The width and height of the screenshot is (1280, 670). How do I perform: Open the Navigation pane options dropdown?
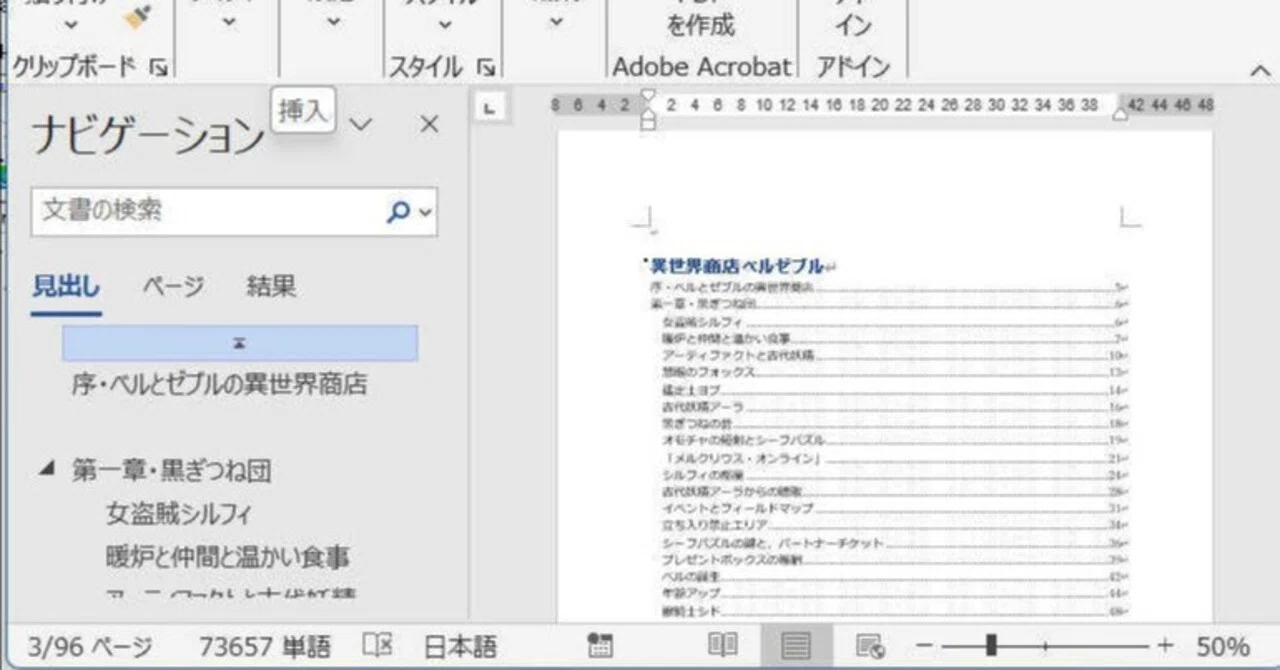click(x=360, y=124)
